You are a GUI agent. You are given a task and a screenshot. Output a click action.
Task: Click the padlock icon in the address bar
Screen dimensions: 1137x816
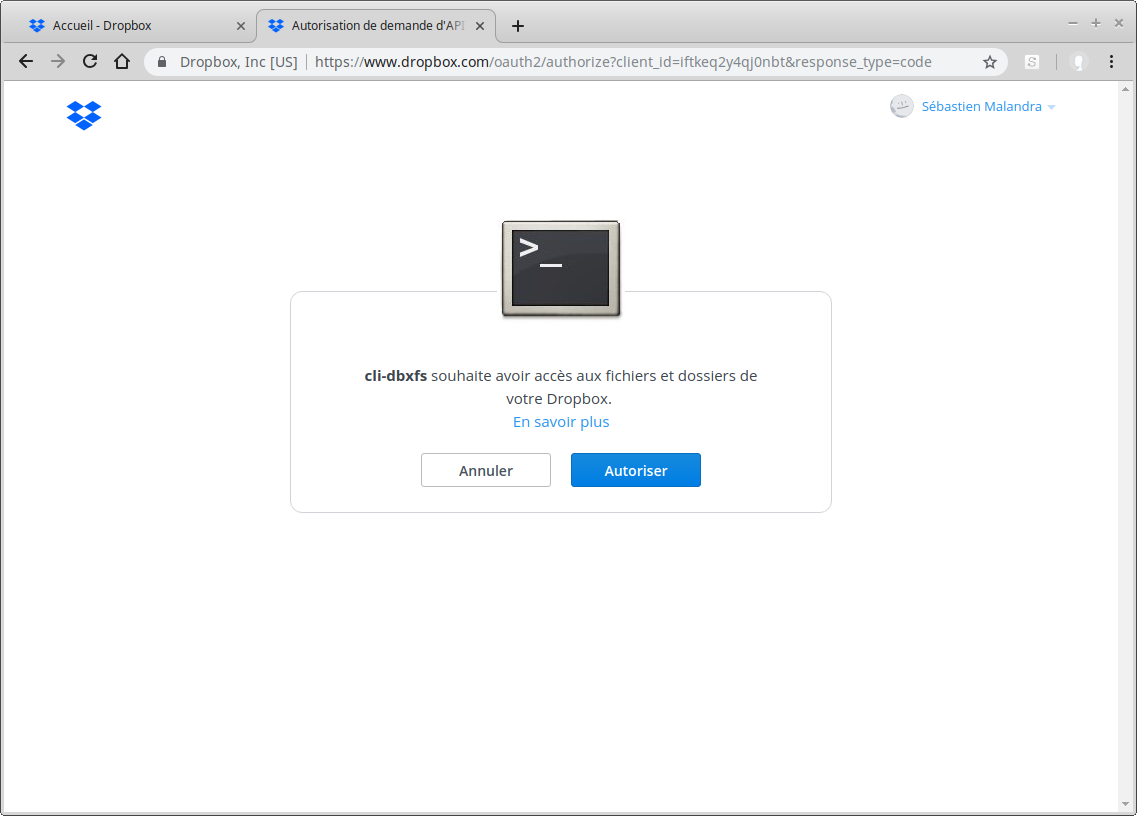(x=161, y=62)
